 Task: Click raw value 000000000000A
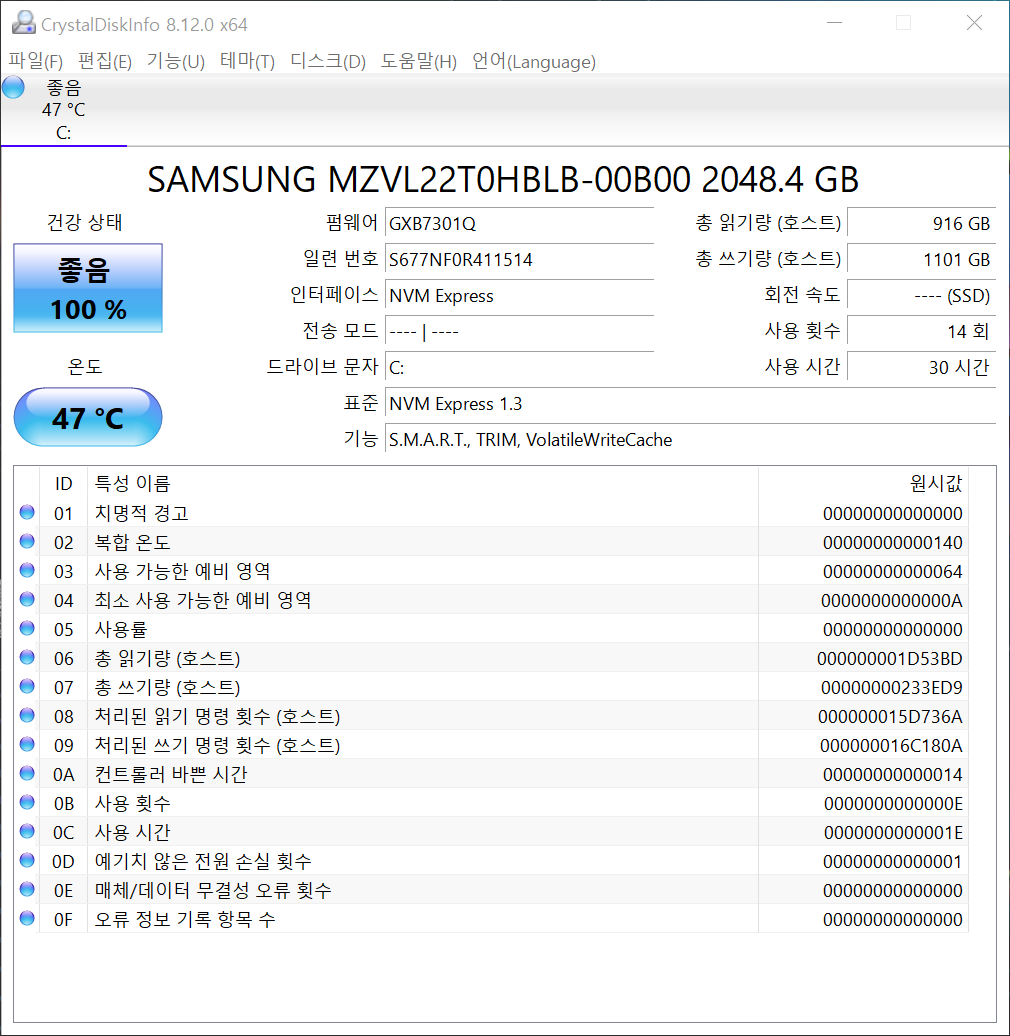click(892, 601)
